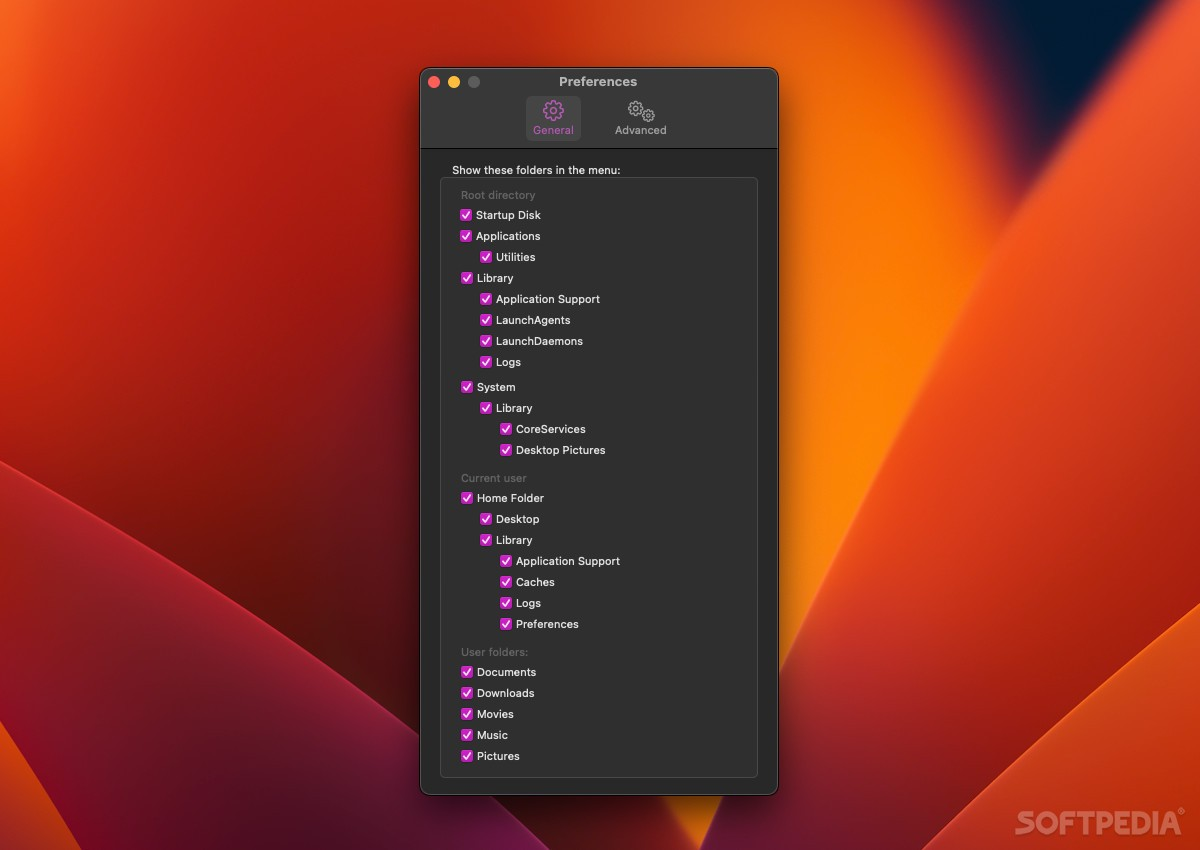Toggle Application Support under Library
1200x850 pixels.
(x=486, y=299)
